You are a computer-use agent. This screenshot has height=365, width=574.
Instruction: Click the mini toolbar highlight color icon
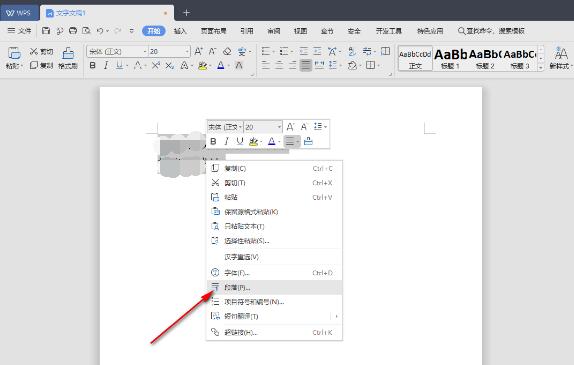coord(253,141)
